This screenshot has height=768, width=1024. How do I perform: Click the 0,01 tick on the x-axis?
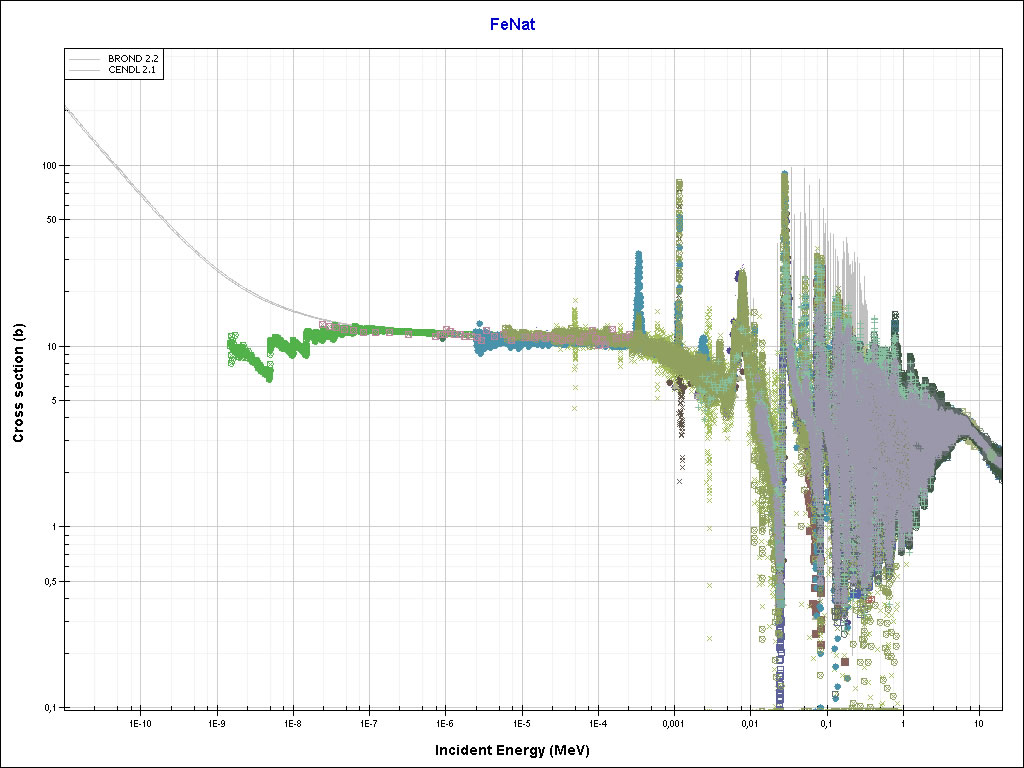(750, 721)
